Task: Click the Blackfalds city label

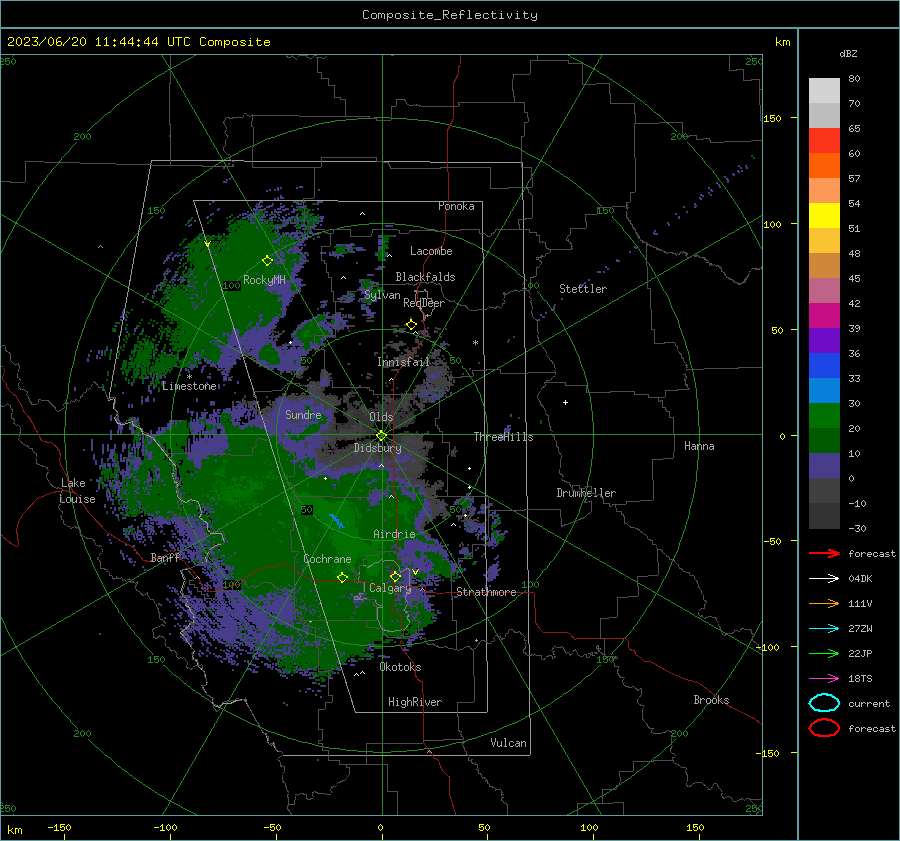Action: coord(425,277)
